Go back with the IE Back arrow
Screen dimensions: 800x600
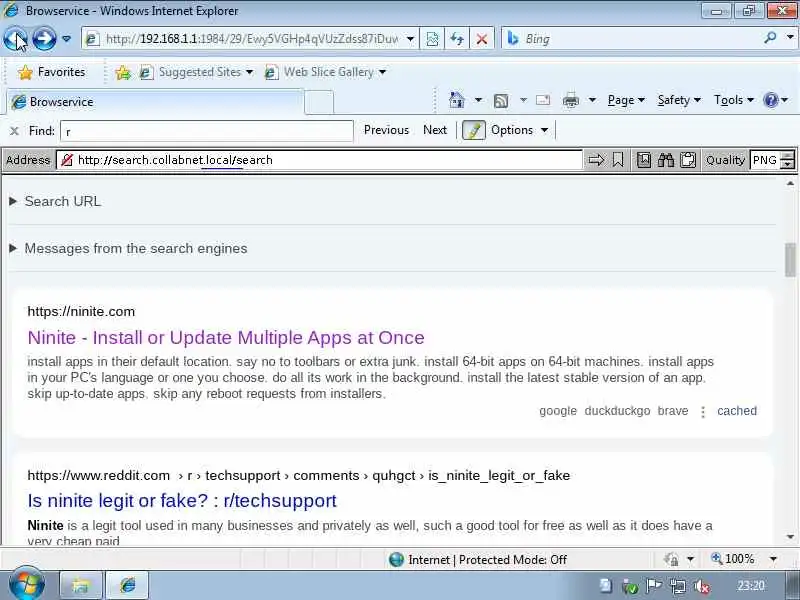pyautogui.click(x=15, y=39)
